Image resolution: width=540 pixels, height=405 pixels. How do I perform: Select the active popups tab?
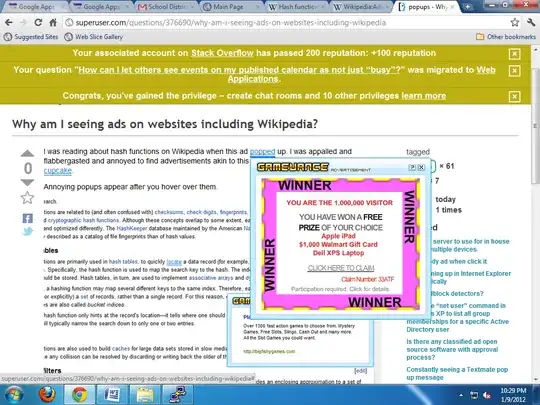click(427, 7)
